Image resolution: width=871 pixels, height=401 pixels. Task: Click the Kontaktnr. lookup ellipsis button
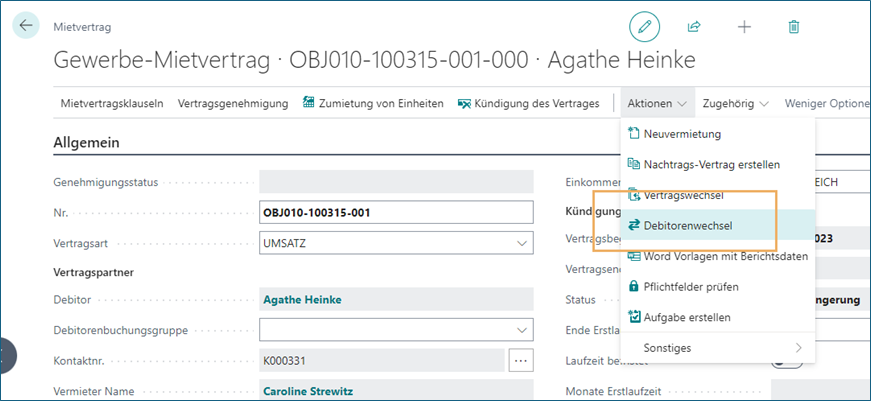pyautogui.click(x=518, y=360)
